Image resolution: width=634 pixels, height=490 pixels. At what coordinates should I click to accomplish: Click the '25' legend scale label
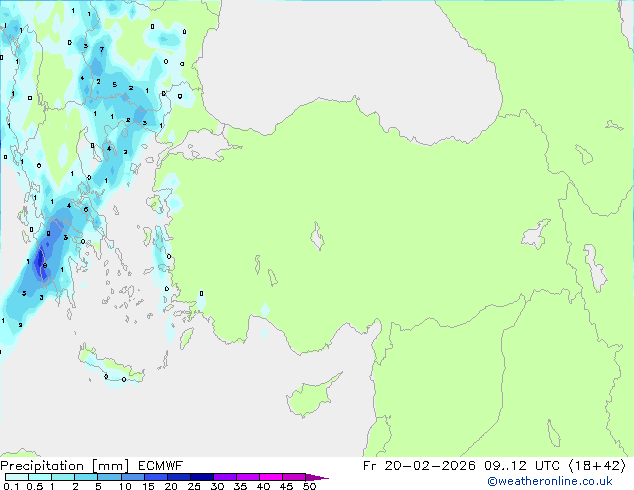(194, 486)
